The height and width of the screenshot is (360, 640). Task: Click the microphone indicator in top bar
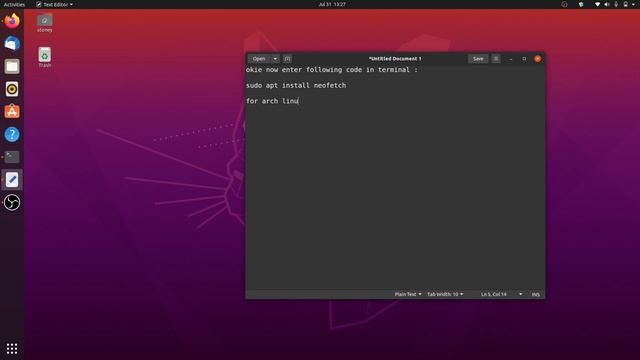click(616, 4)
